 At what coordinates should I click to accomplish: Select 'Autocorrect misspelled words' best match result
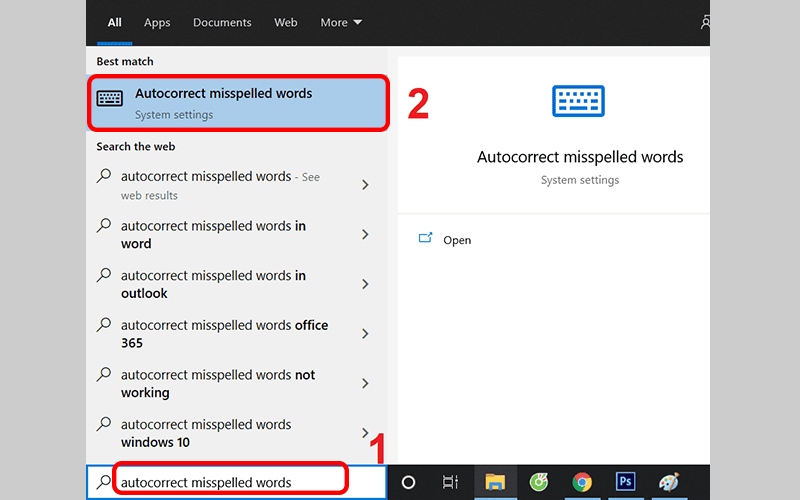pyautogui.click(x=237, y=103)
